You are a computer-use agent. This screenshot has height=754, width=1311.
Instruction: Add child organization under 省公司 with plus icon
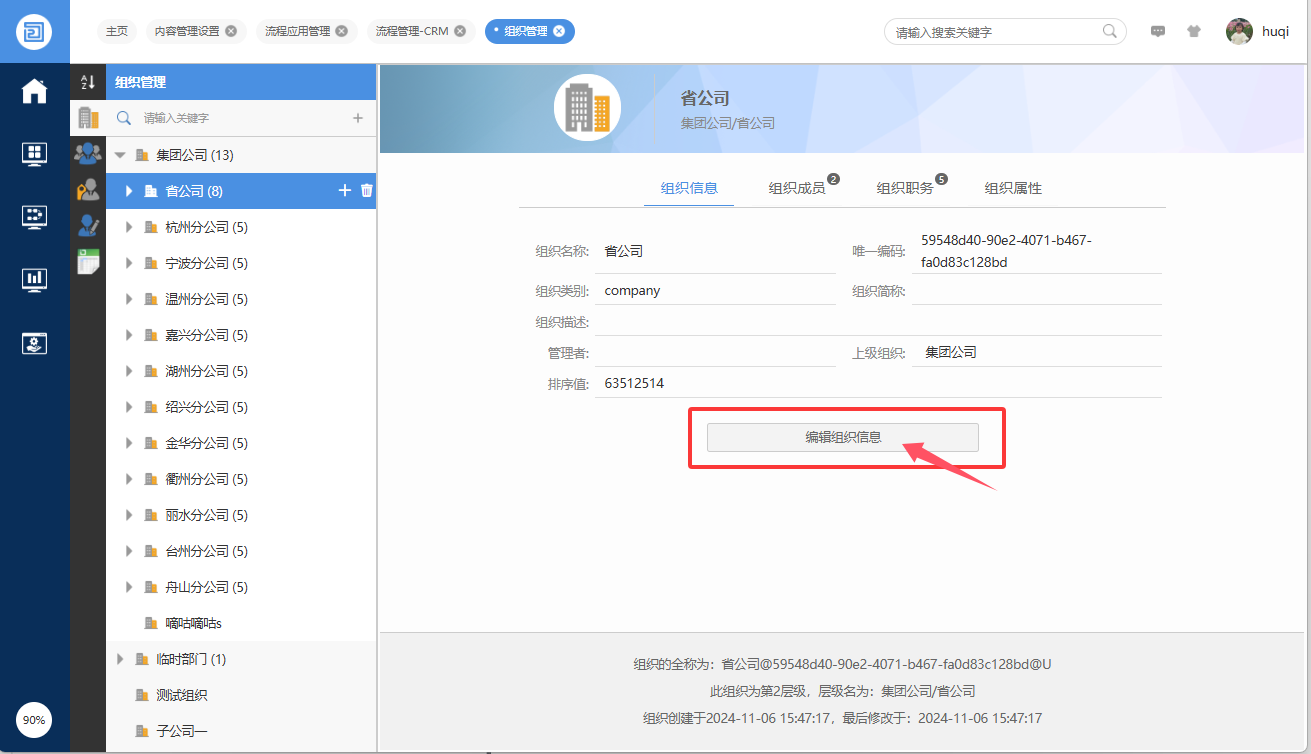(345, 191)
